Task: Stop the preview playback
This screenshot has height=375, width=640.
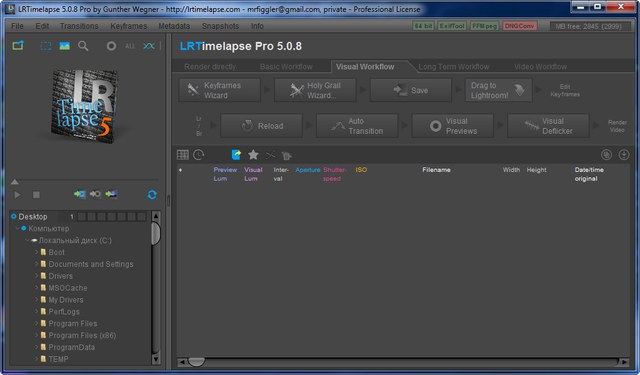Action: (36, 195)
